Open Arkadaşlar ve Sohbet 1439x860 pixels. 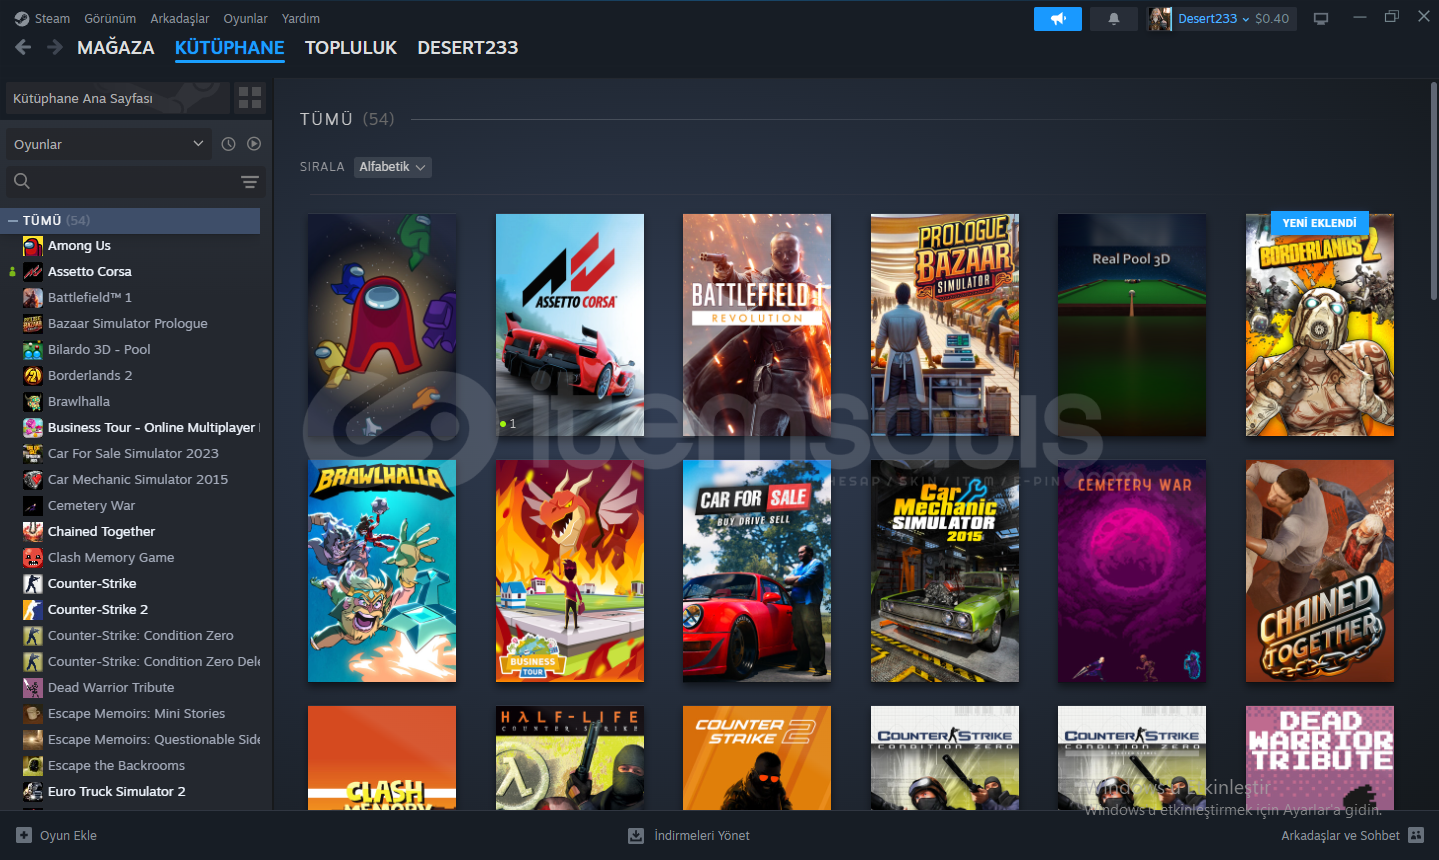pos(1352,835)
